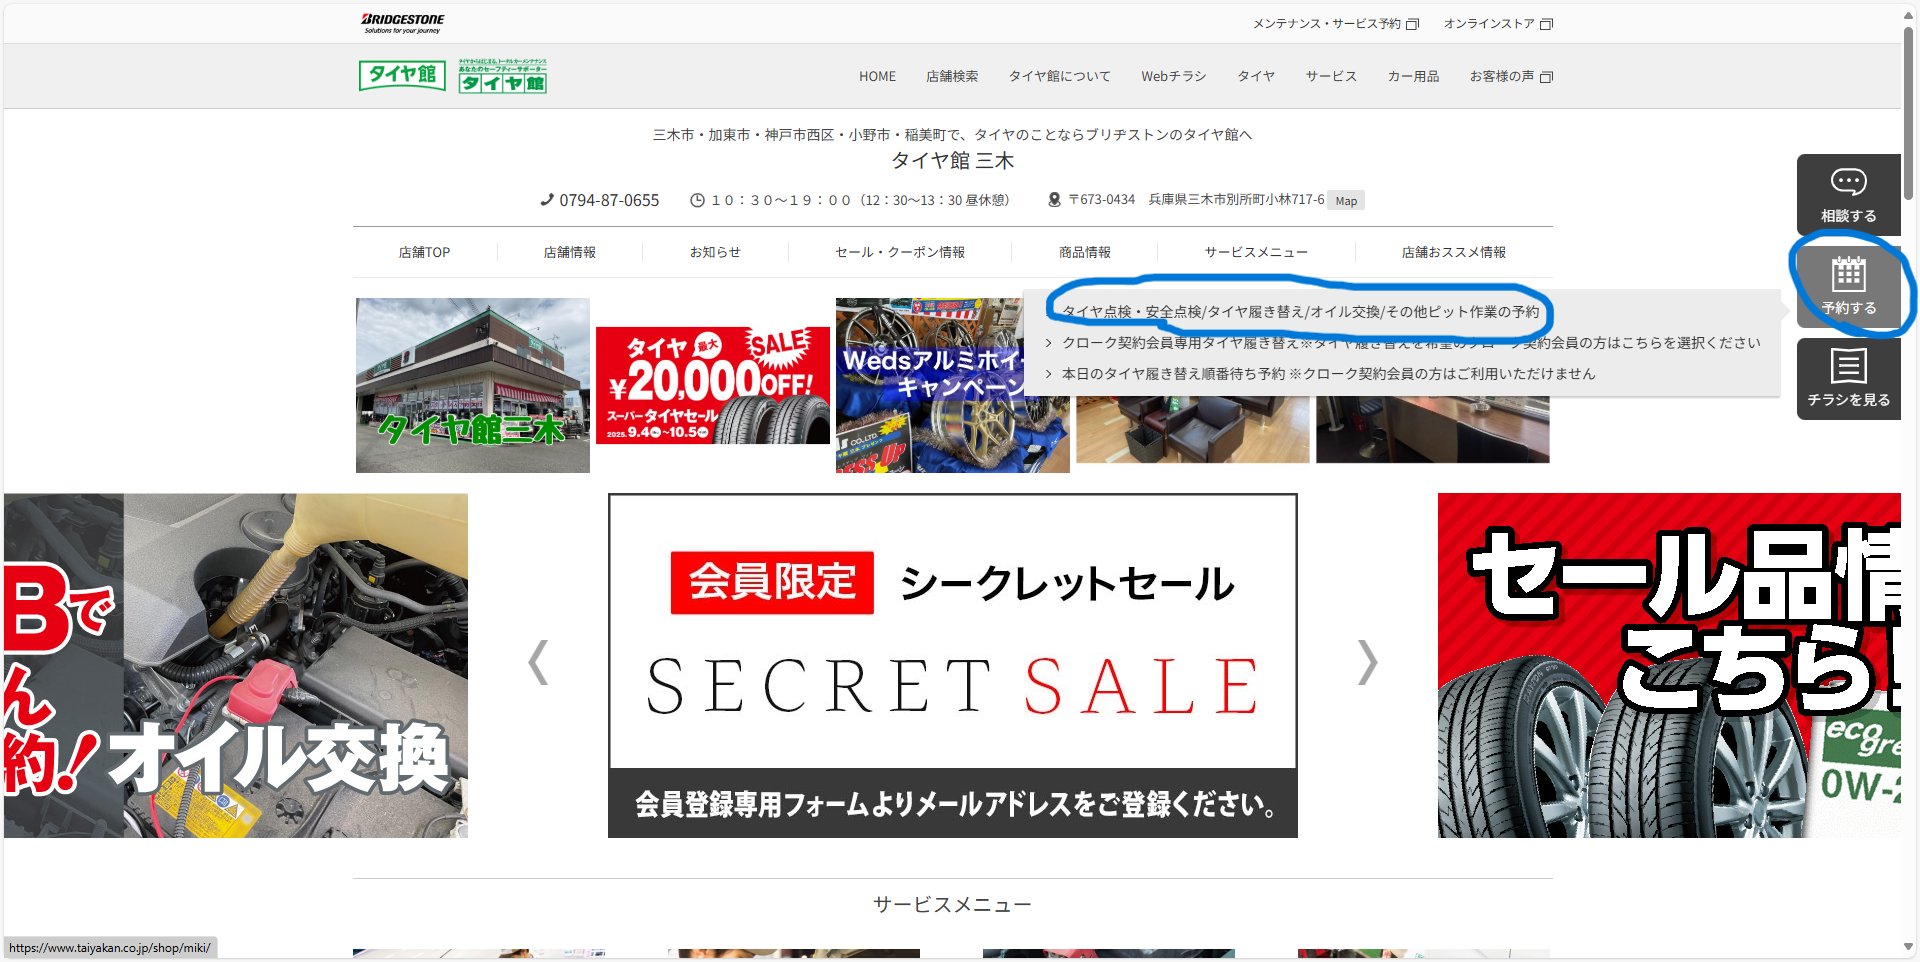1920x962 pixels.
Task: Open the Webチラシ menu item
Action: click(1173, 76)
